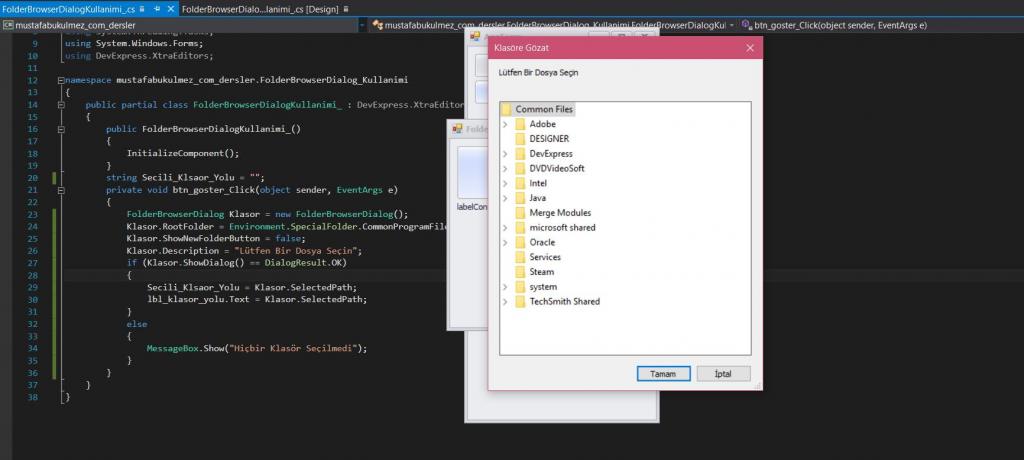
Task: Click the form icon on the Folde... window title
Action: coord(458,129)
